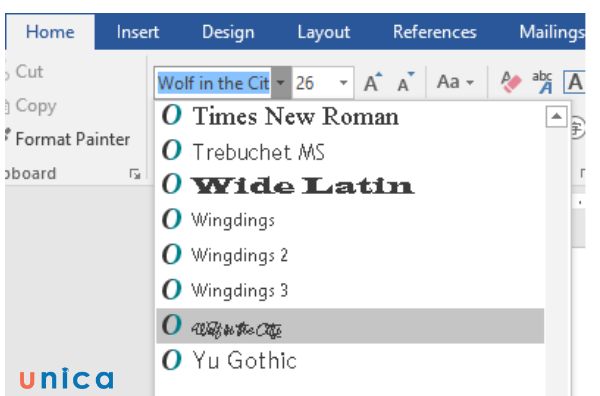This screenshot has width=600, height=396.
Task: Click the font name box
Action: 214,83
